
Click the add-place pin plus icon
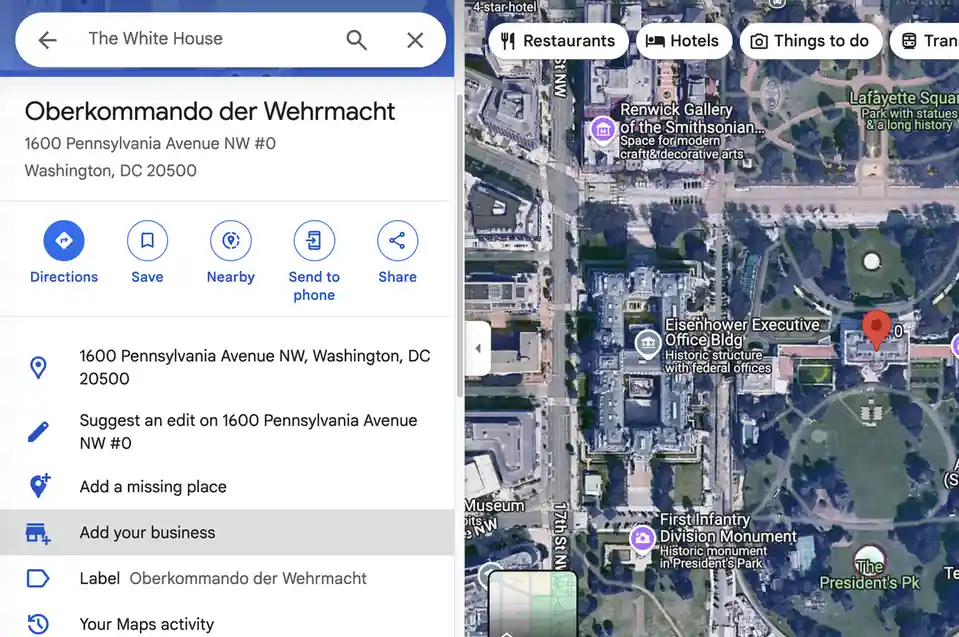click(39, 486)
